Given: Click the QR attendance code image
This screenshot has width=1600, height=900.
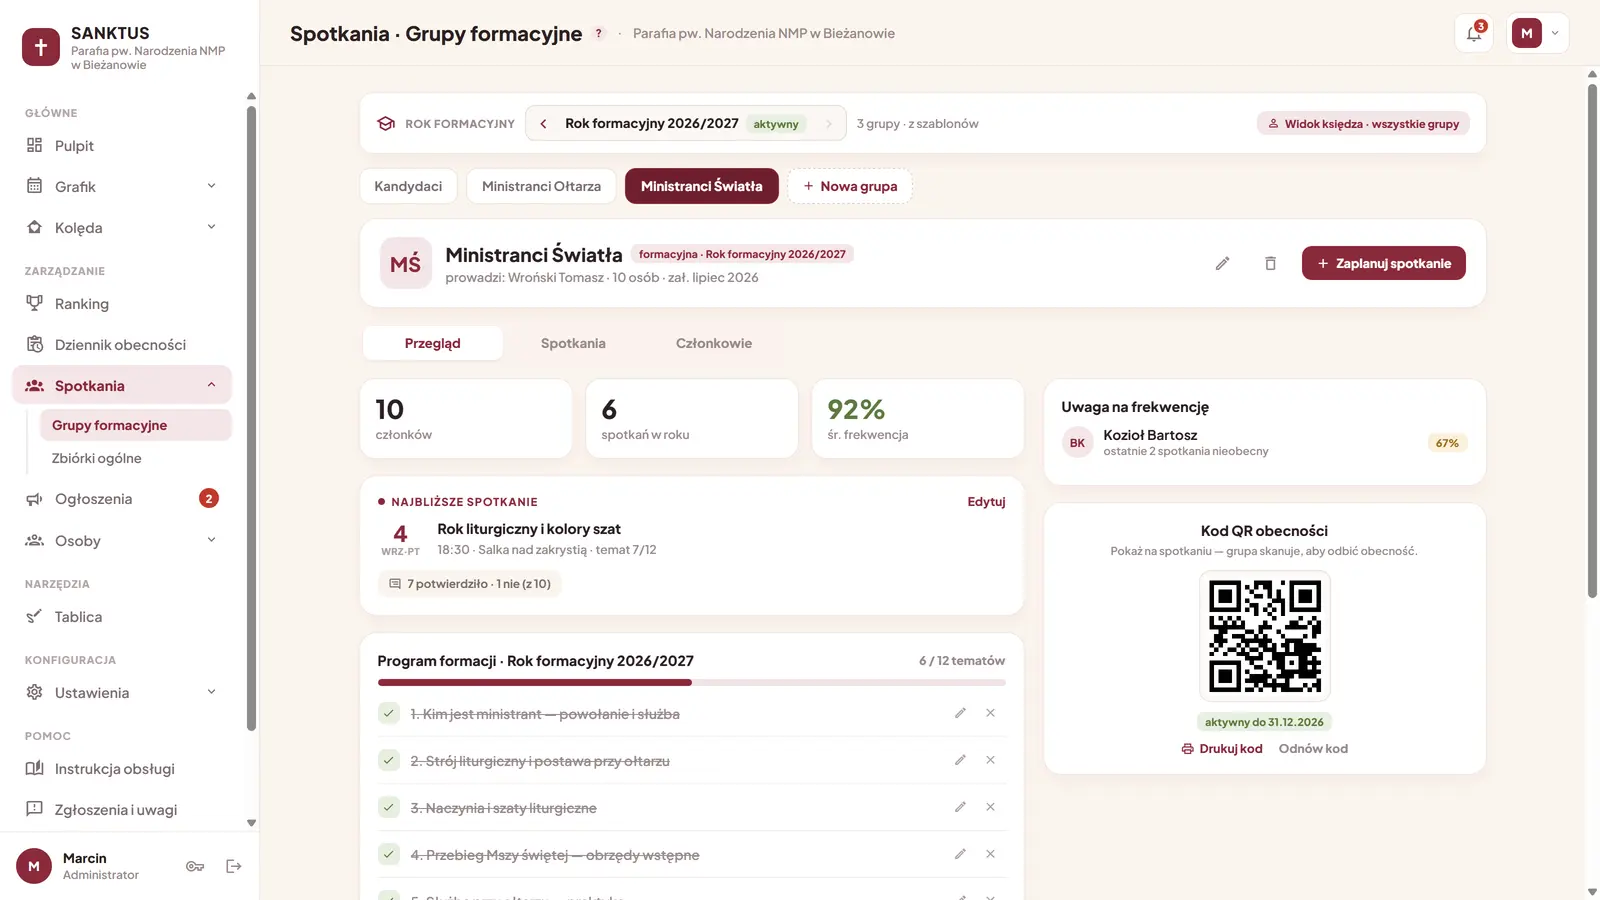Looking at the screenshot, I should pyautogui.click(x=1265, y=636).
